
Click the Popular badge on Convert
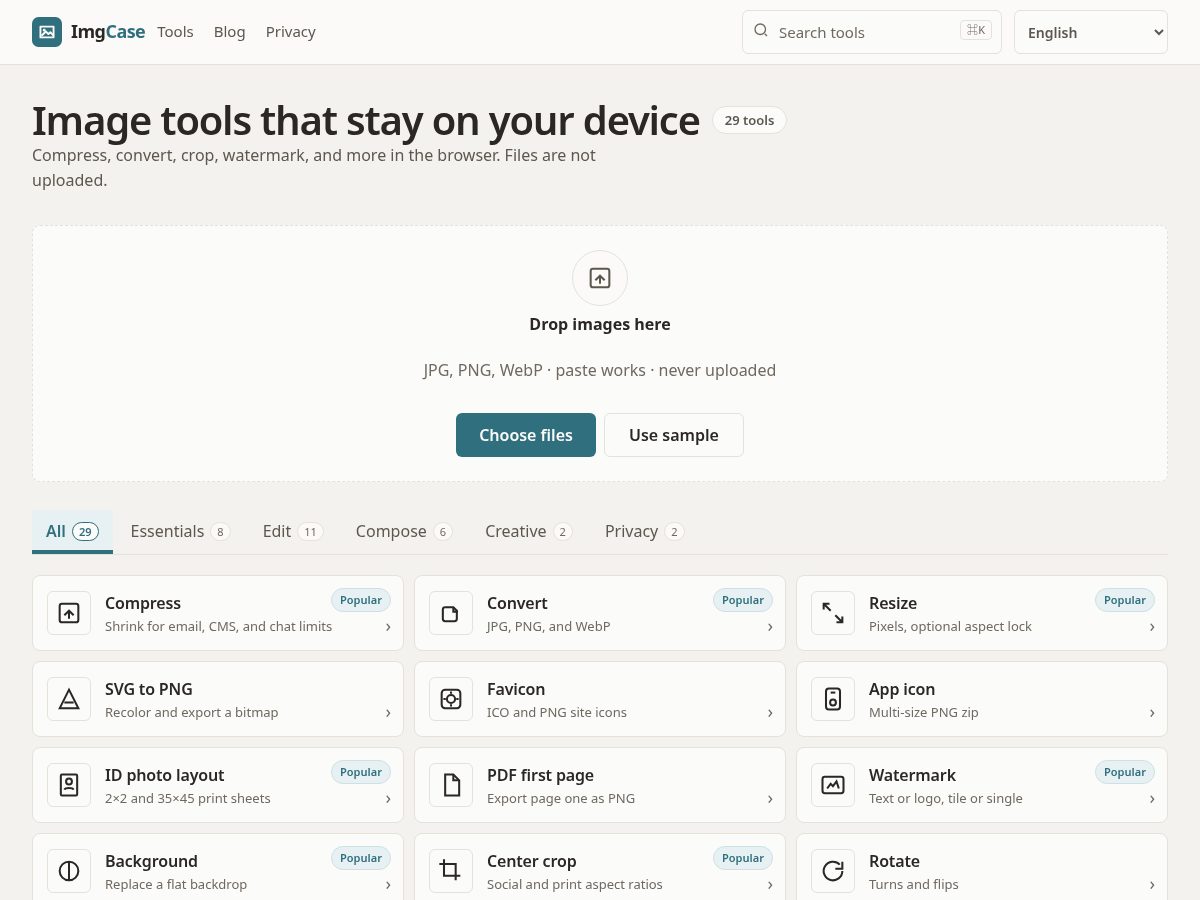tap(743, 600)
